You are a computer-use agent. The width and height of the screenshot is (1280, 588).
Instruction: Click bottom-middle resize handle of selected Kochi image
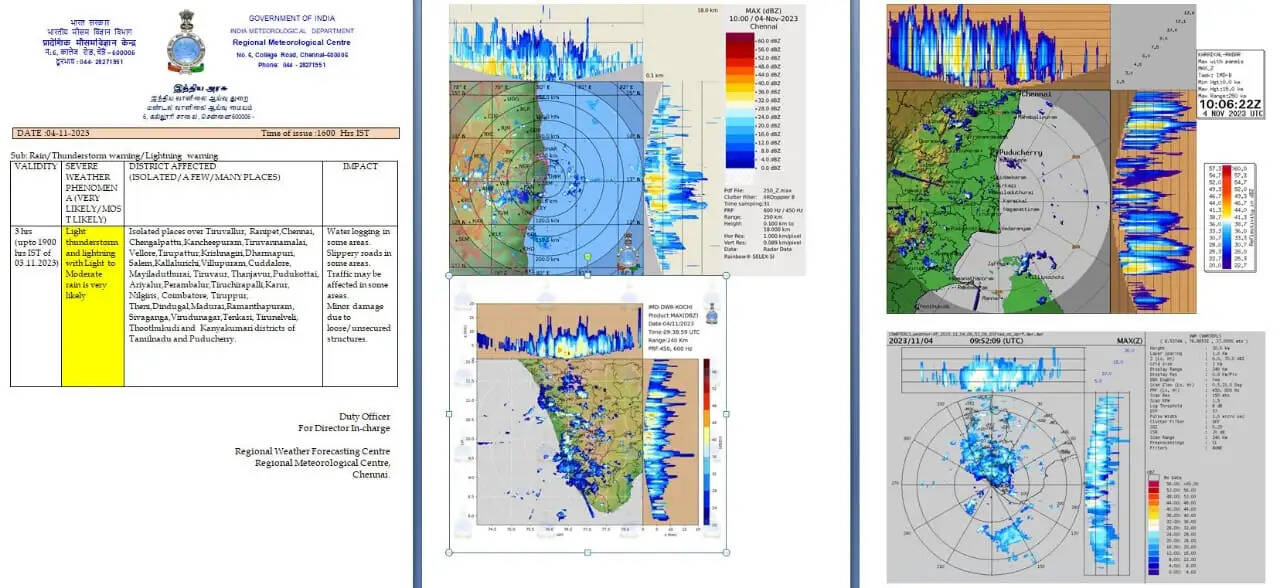pyautogui.click(x=588, y=551)
